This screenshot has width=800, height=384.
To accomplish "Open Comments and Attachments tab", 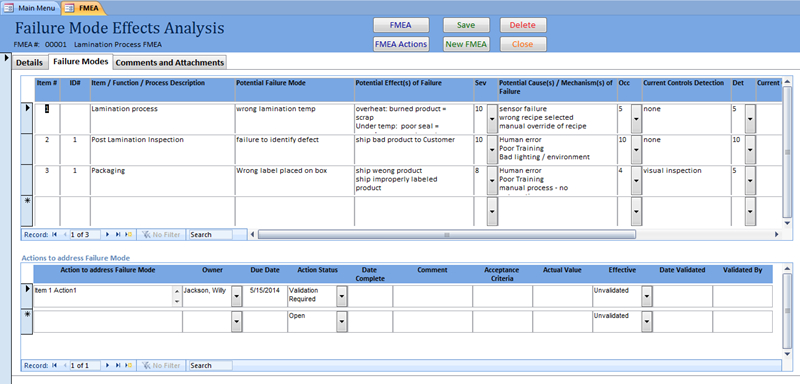I will tap(169, 63).
